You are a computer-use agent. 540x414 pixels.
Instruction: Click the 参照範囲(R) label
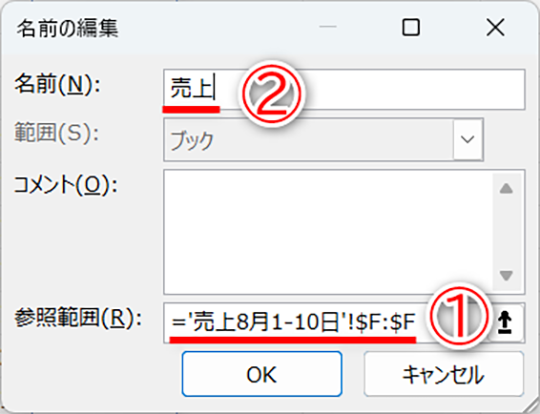[x=78, y=319]
